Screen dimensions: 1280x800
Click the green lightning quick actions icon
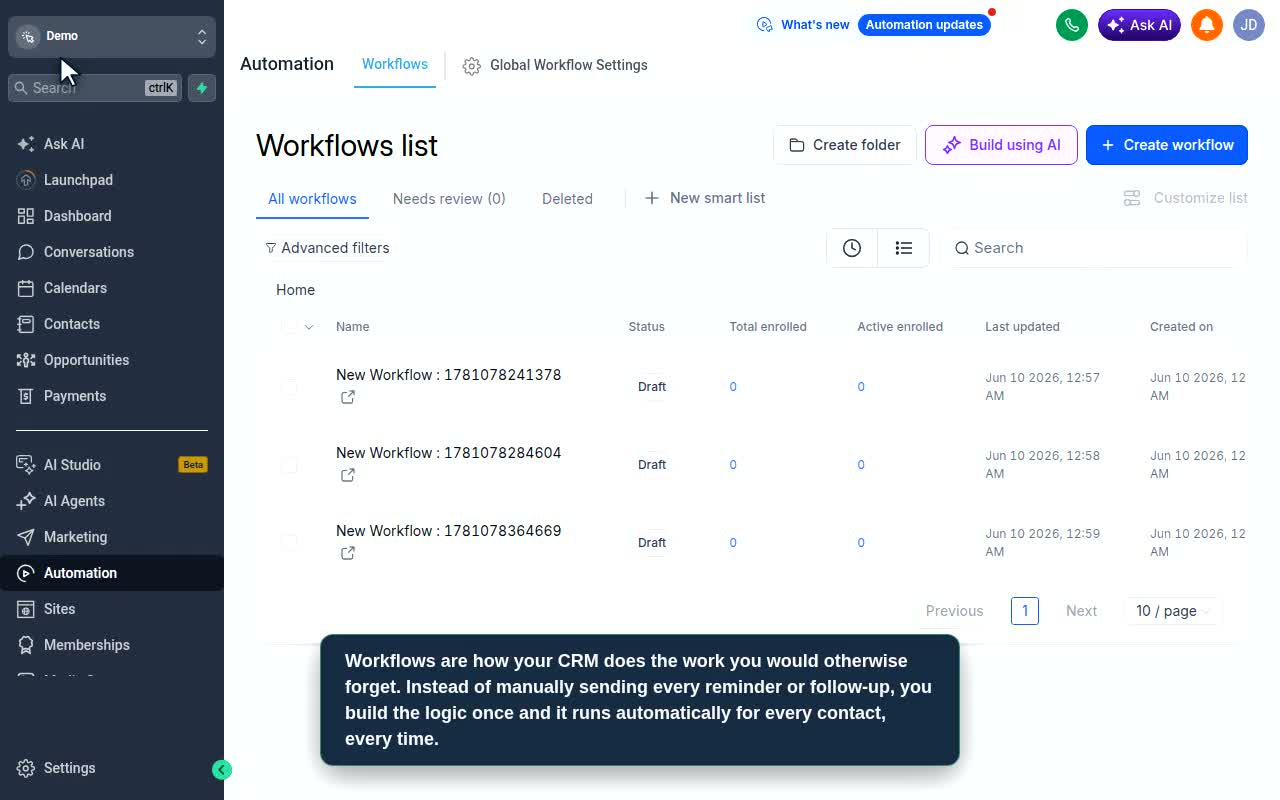click(202, 88)
